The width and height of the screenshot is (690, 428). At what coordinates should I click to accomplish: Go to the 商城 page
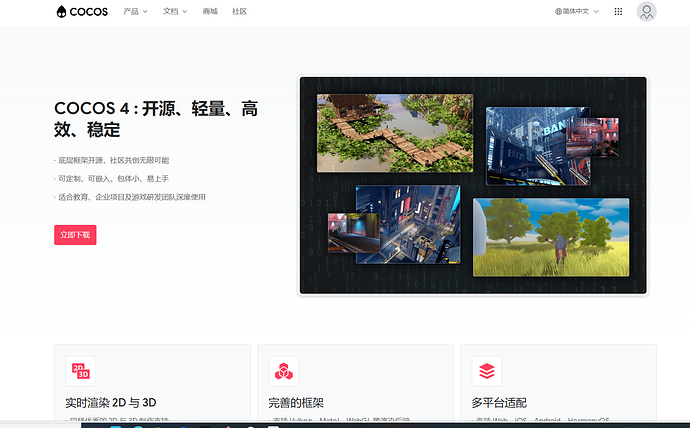click(x=210, y=11)
